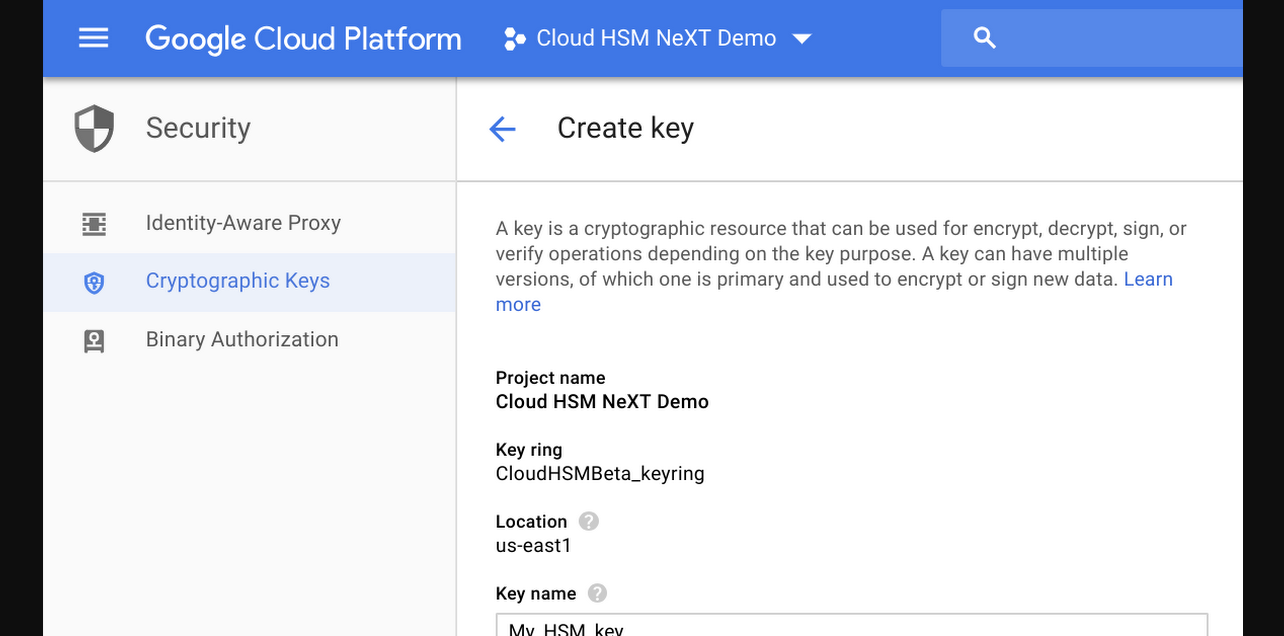Image resolution: width=1284 pixels, height=636 pixels.
Task: Expand the project dropdown arrow
Action: point(801,39)
